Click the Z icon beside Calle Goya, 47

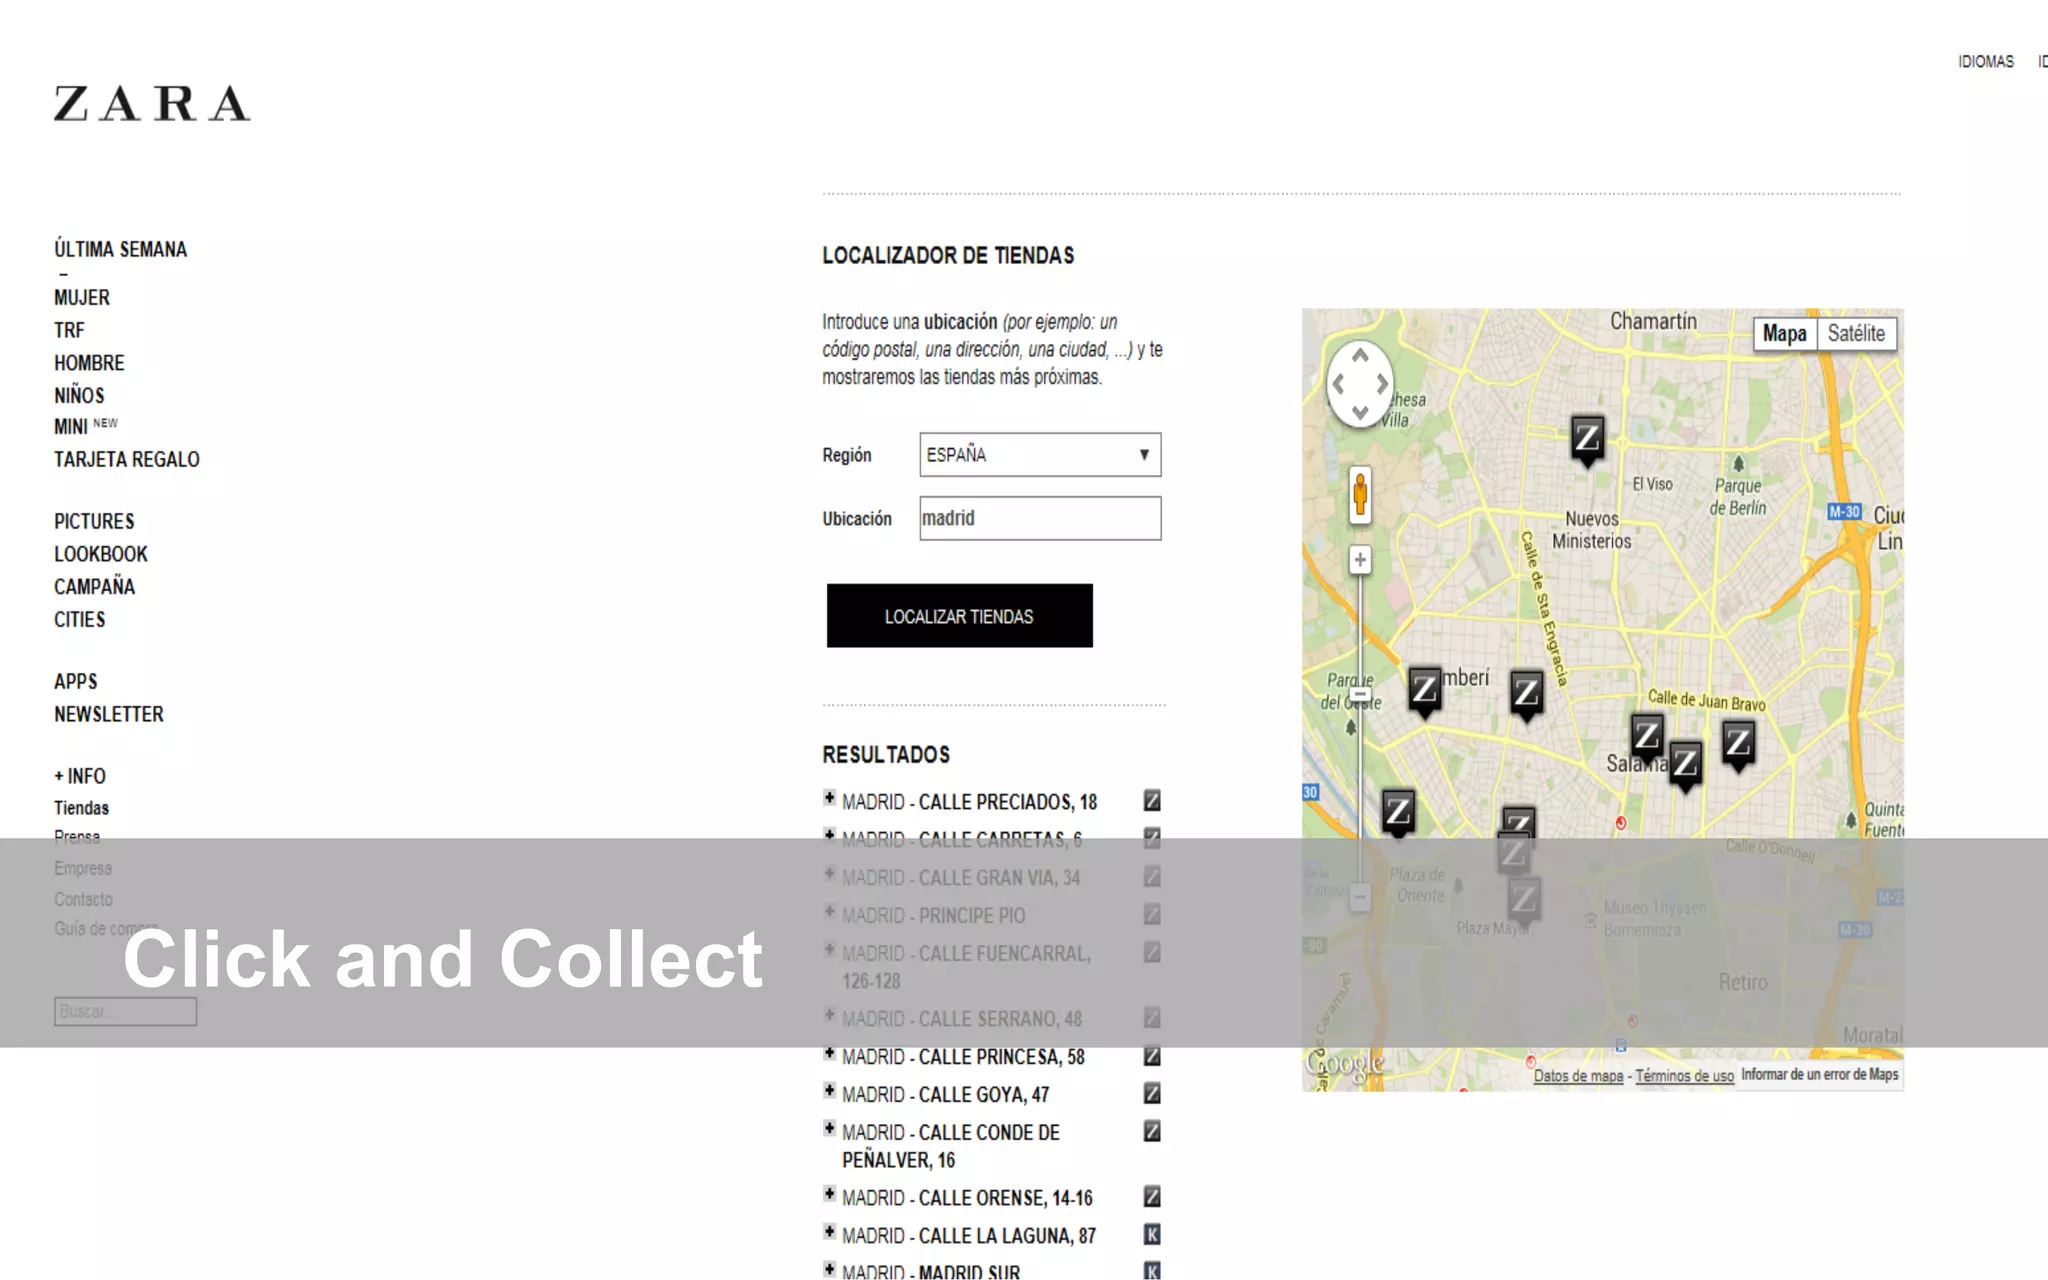1152,1094
